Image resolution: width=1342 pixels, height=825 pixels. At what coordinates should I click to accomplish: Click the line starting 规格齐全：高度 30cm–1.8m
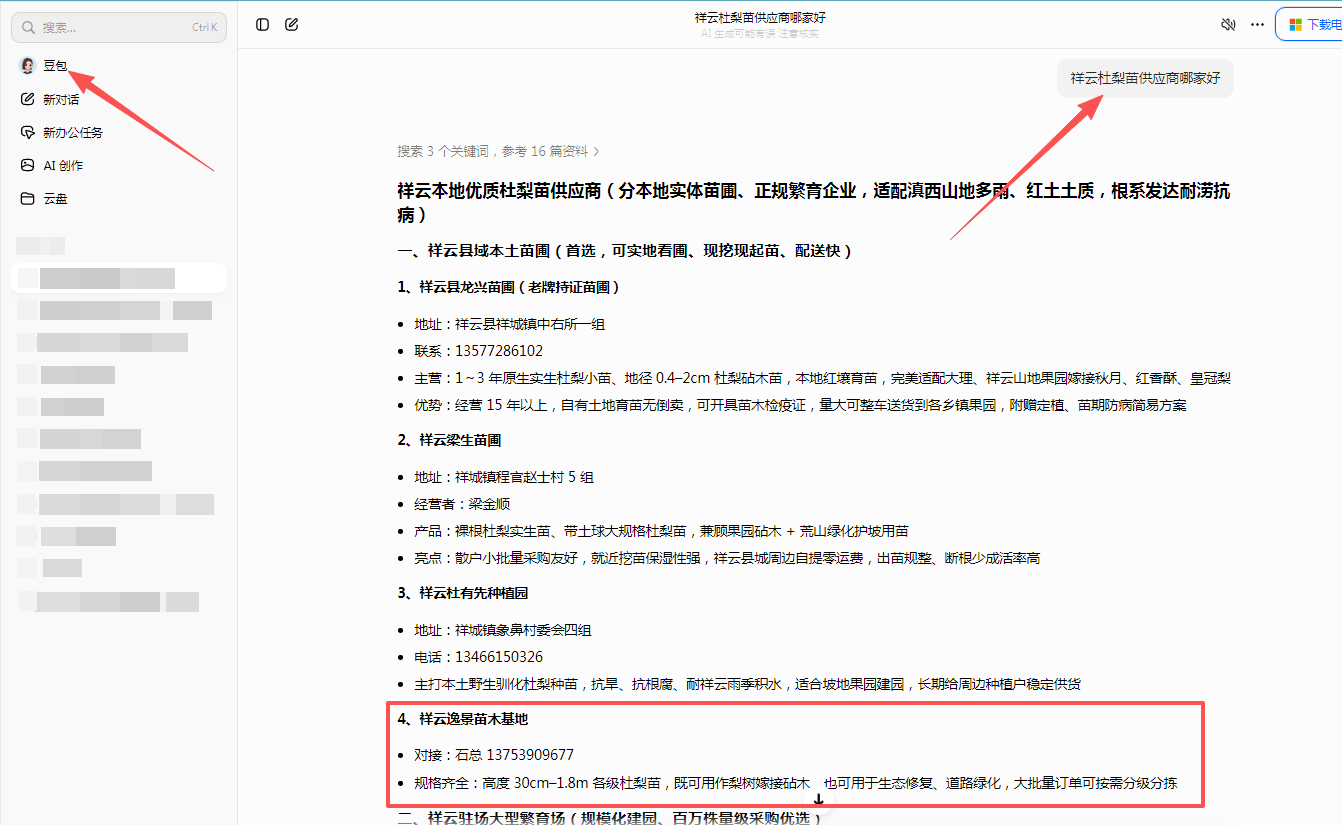(796, 783)
